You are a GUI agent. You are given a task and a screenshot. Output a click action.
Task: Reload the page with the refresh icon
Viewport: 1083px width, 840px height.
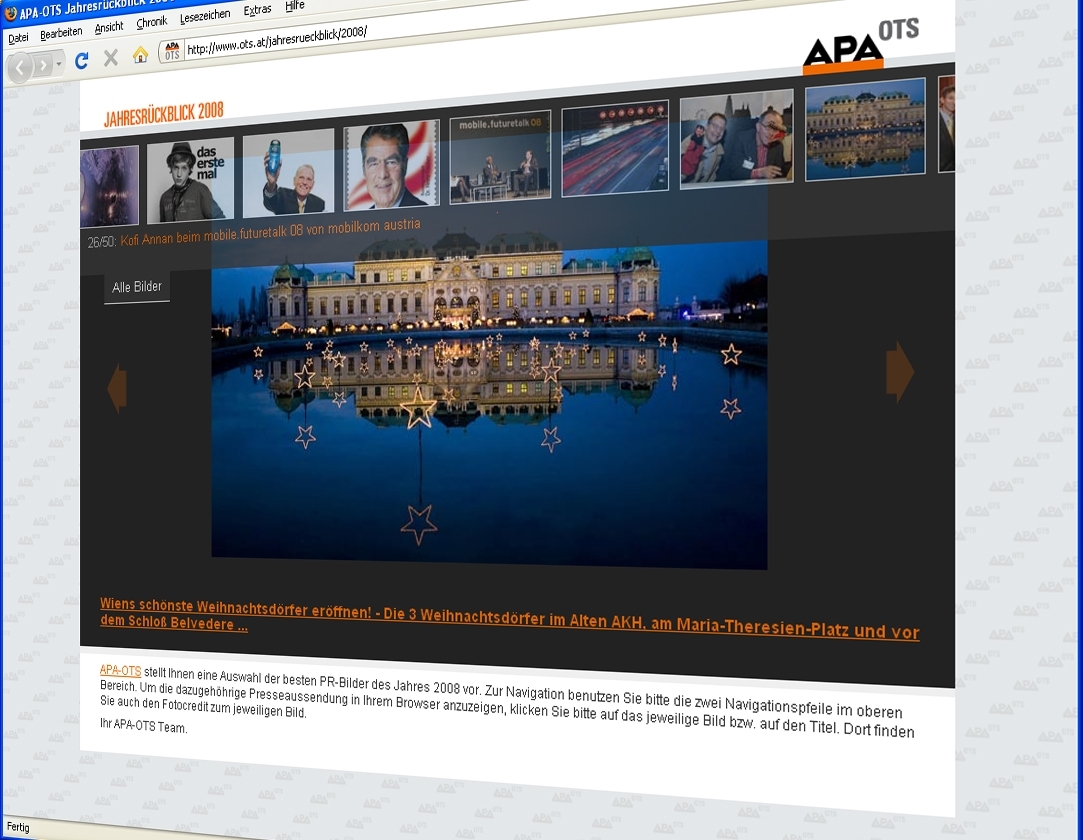click(x=82, y=61)
